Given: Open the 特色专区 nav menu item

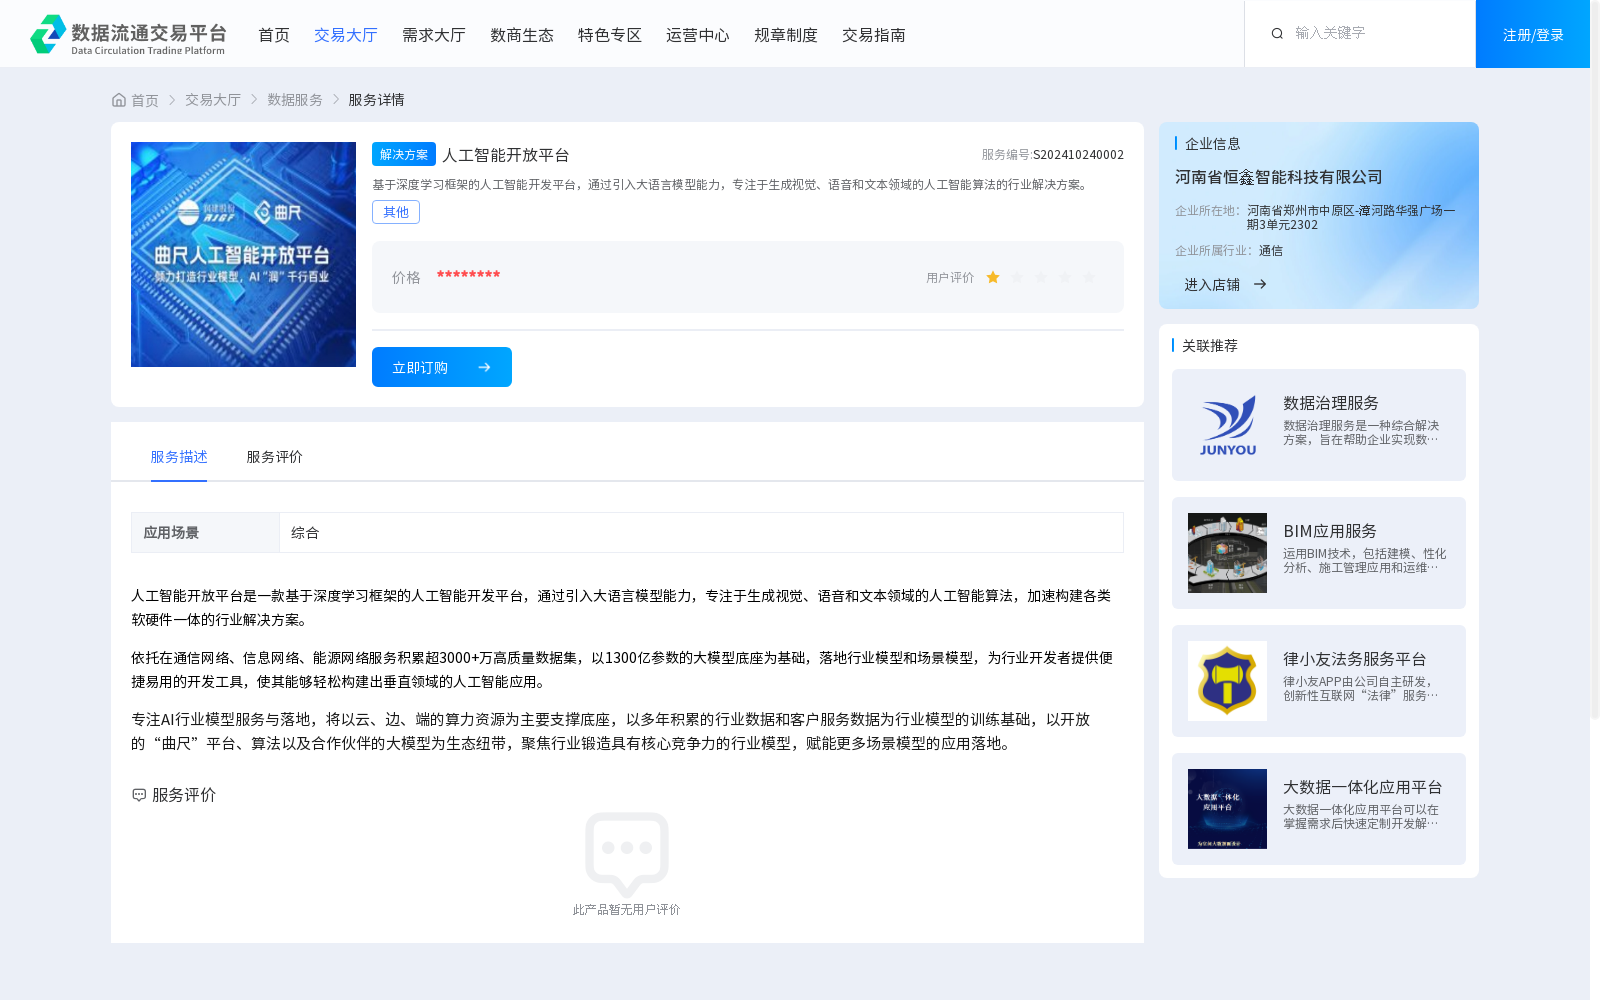Looking at the screenshot, I should [x=610, y=35].
